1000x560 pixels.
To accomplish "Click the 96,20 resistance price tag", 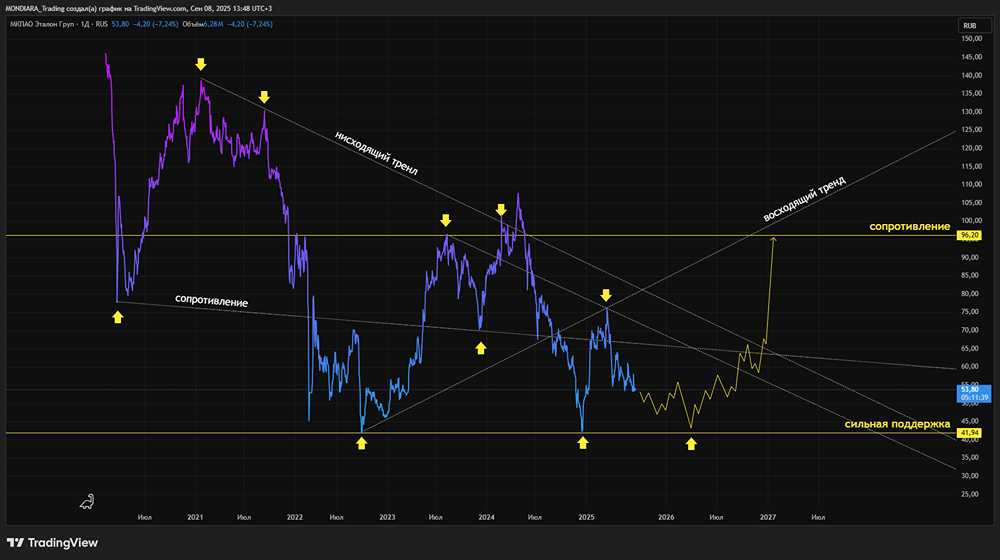I will [x=969, y=235].
